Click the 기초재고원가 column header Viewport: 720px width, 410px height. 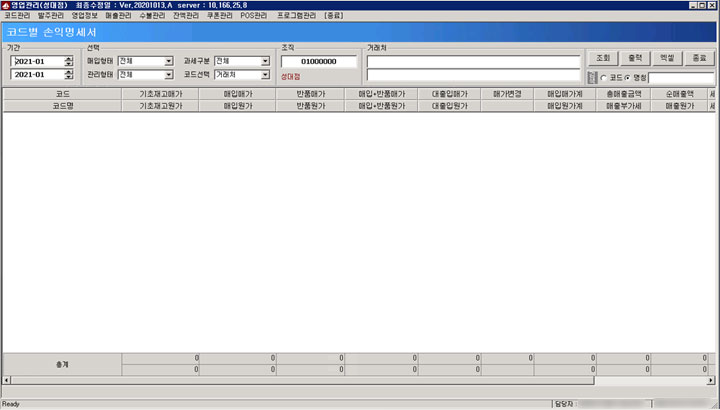click(161, 106)
